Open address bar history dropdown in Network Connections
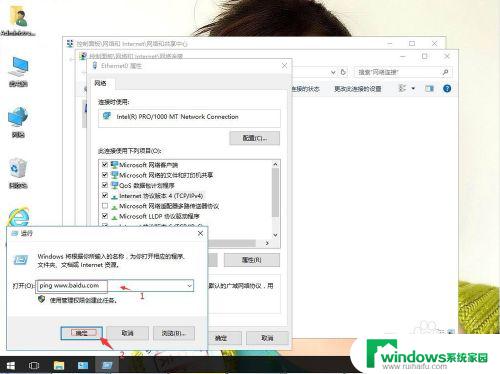This screenshot has width=500, height=374. pos(333,72)
